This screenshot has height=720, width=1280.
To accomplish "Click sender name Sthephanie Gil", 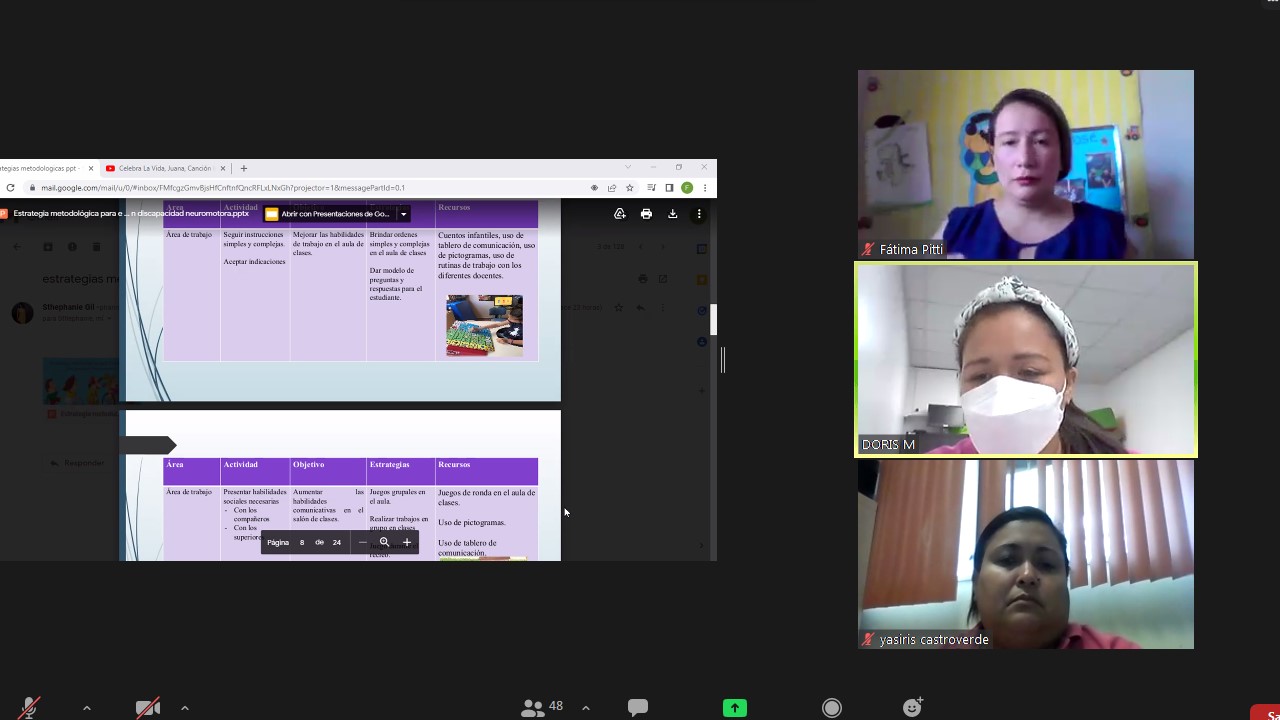I will click(67, 307).
